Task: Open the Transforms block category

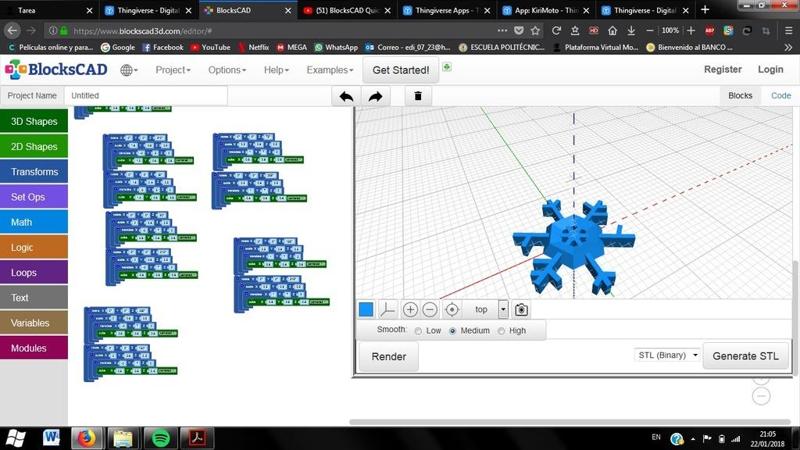Action: pos(34,172)
